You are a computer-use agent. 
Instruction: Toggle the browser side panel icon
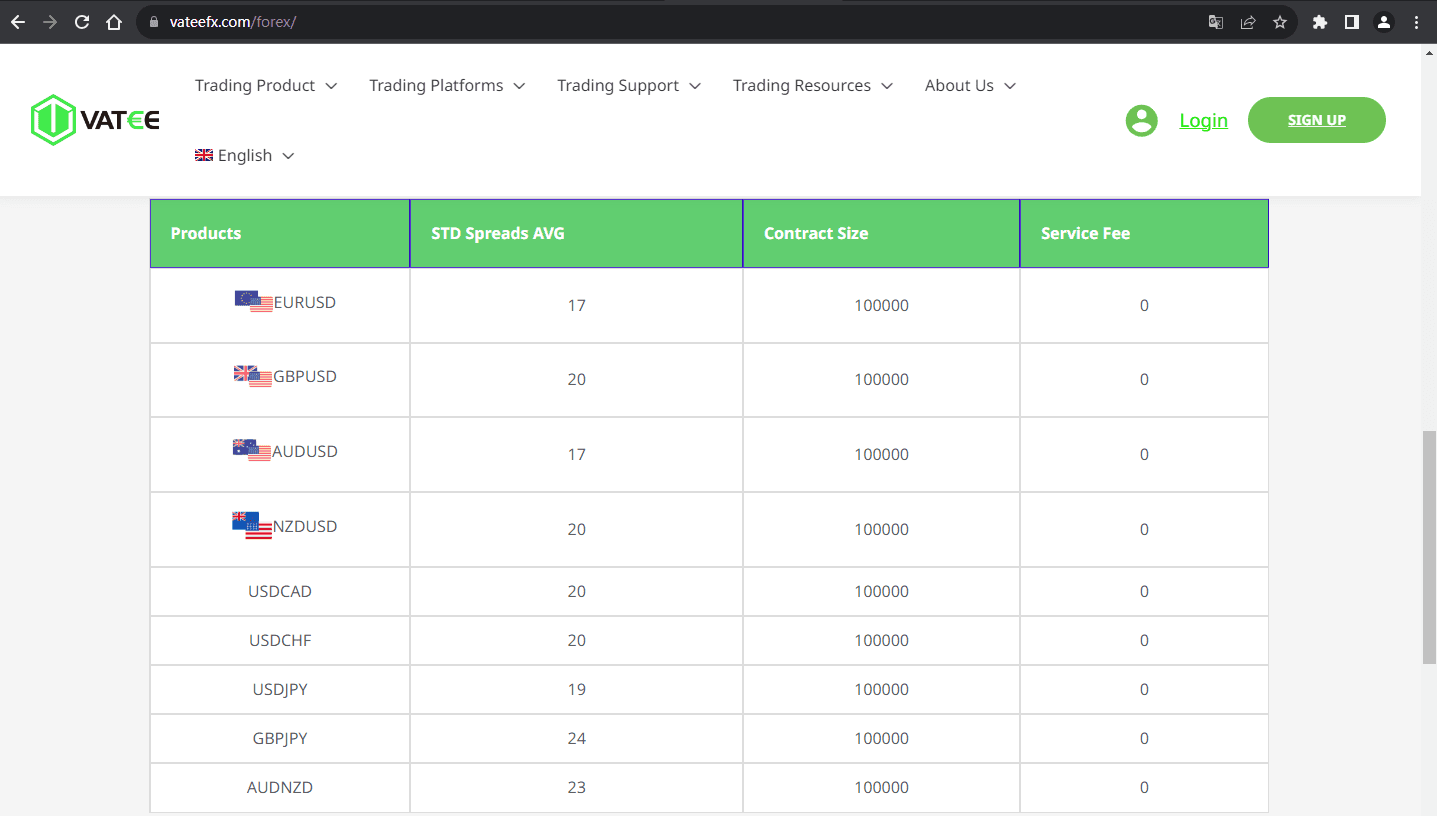tap(1352, 22)
